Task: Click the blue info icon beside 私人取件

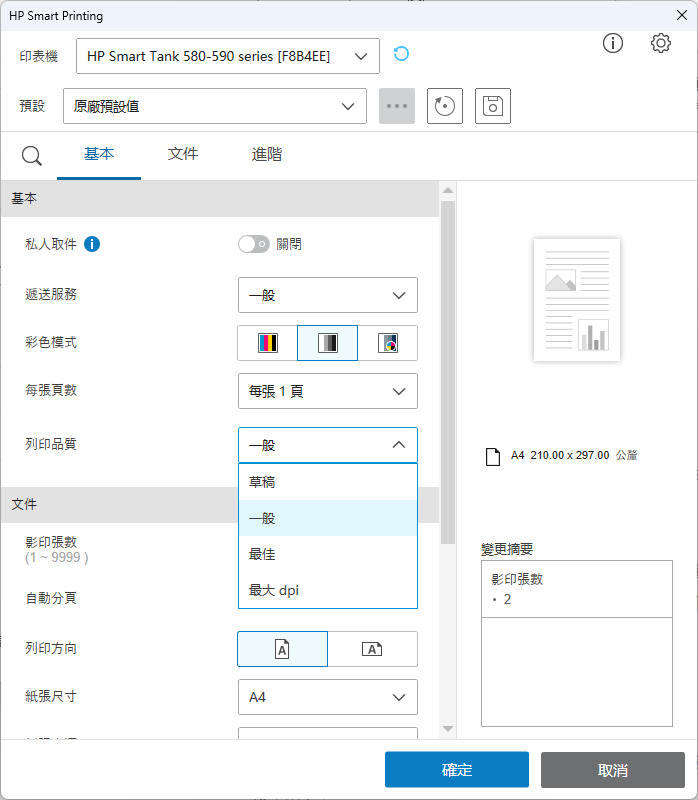Action: pyautogui.click(x=92, y=244)
